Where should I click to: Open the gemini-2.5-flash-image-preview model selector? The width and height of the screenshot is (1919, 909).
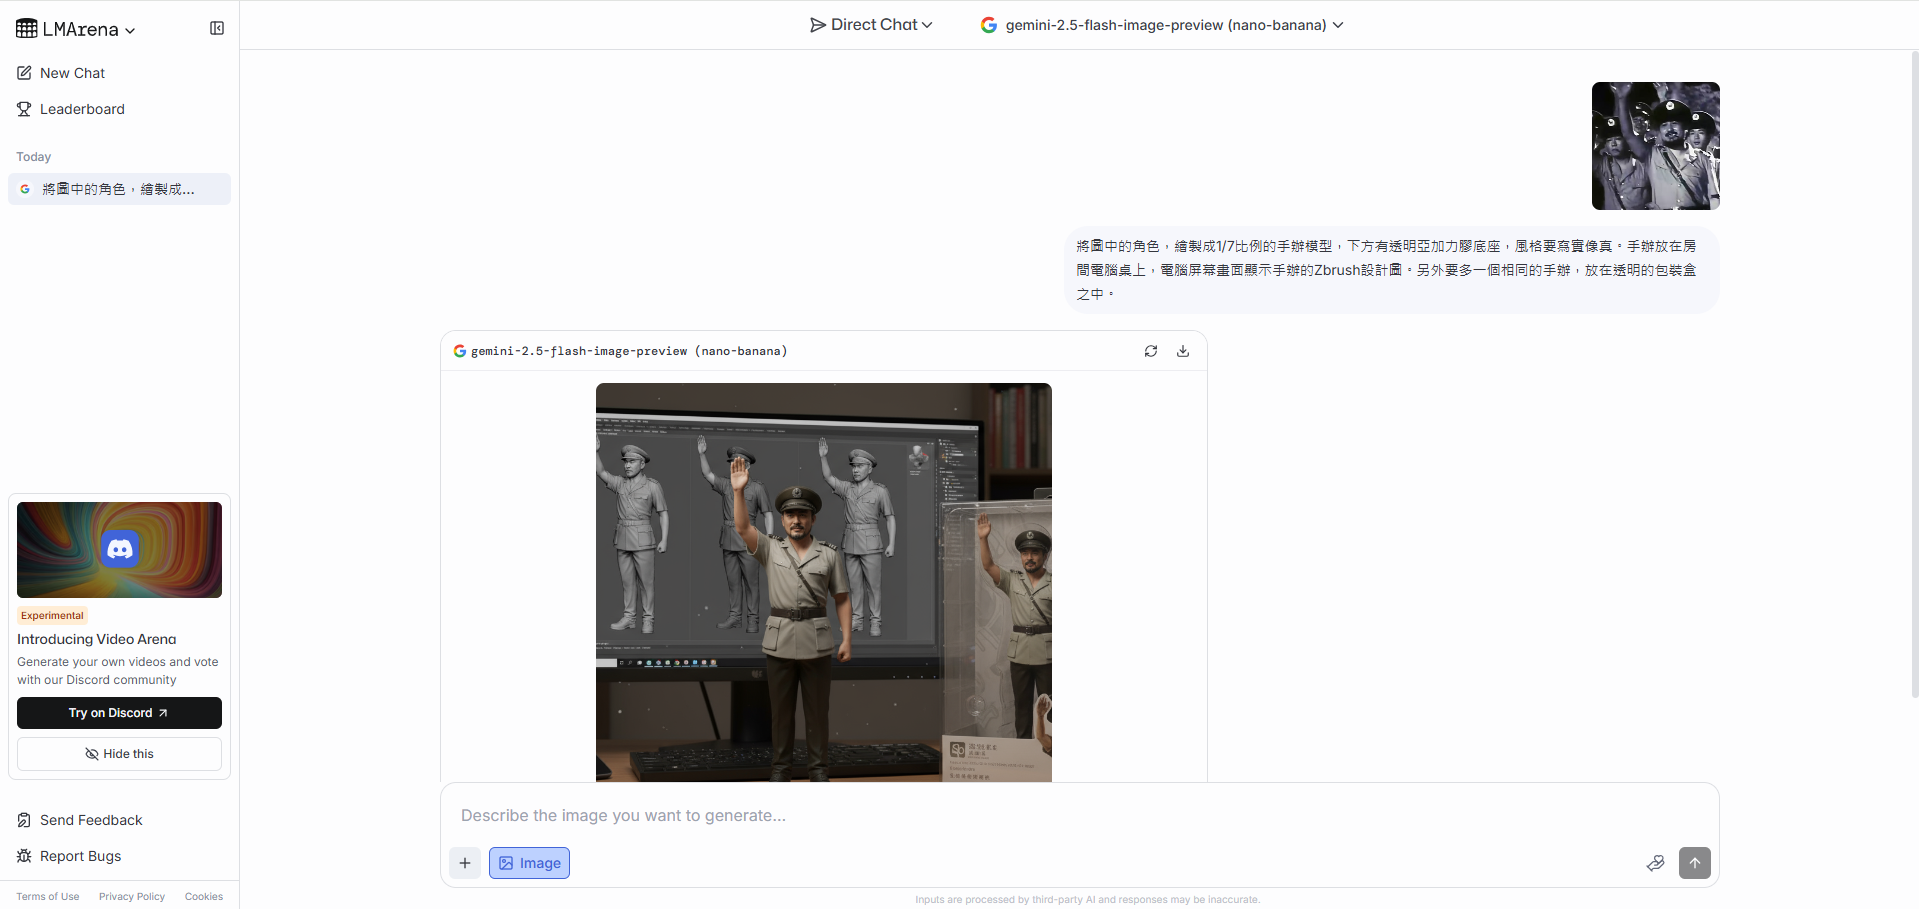[1163, 24]
